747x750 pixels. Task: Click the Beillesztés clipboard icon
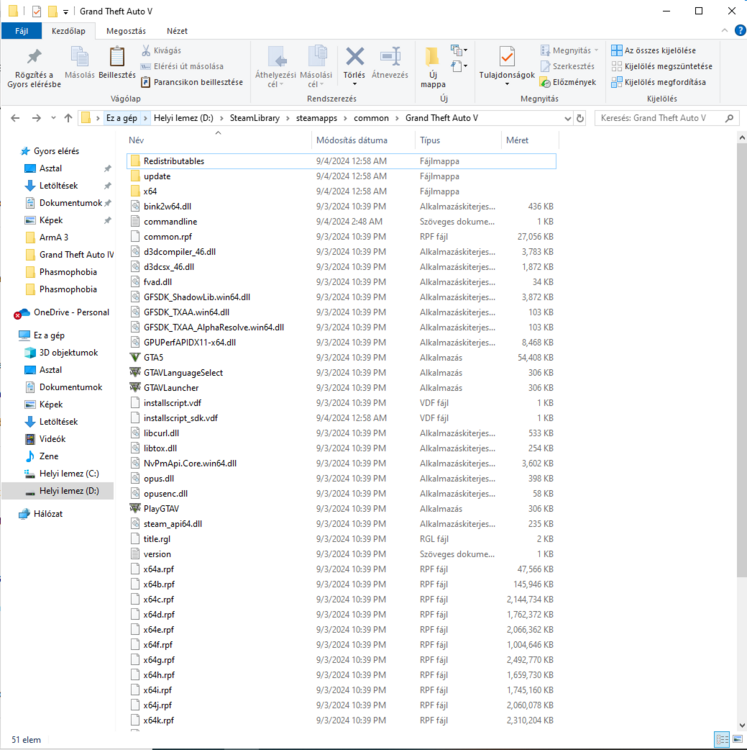tap(117, 57)
